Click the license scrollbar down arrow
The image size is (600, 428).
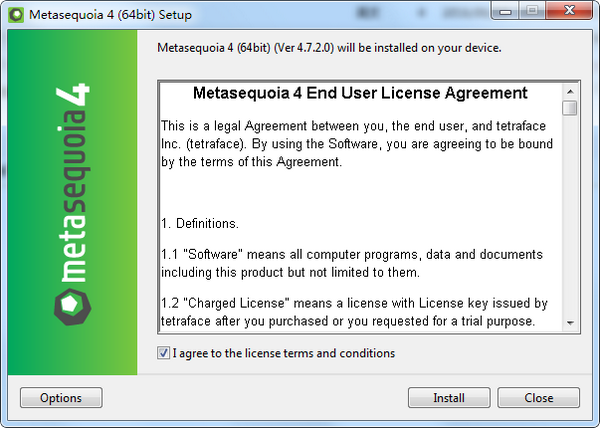(569, 323)
